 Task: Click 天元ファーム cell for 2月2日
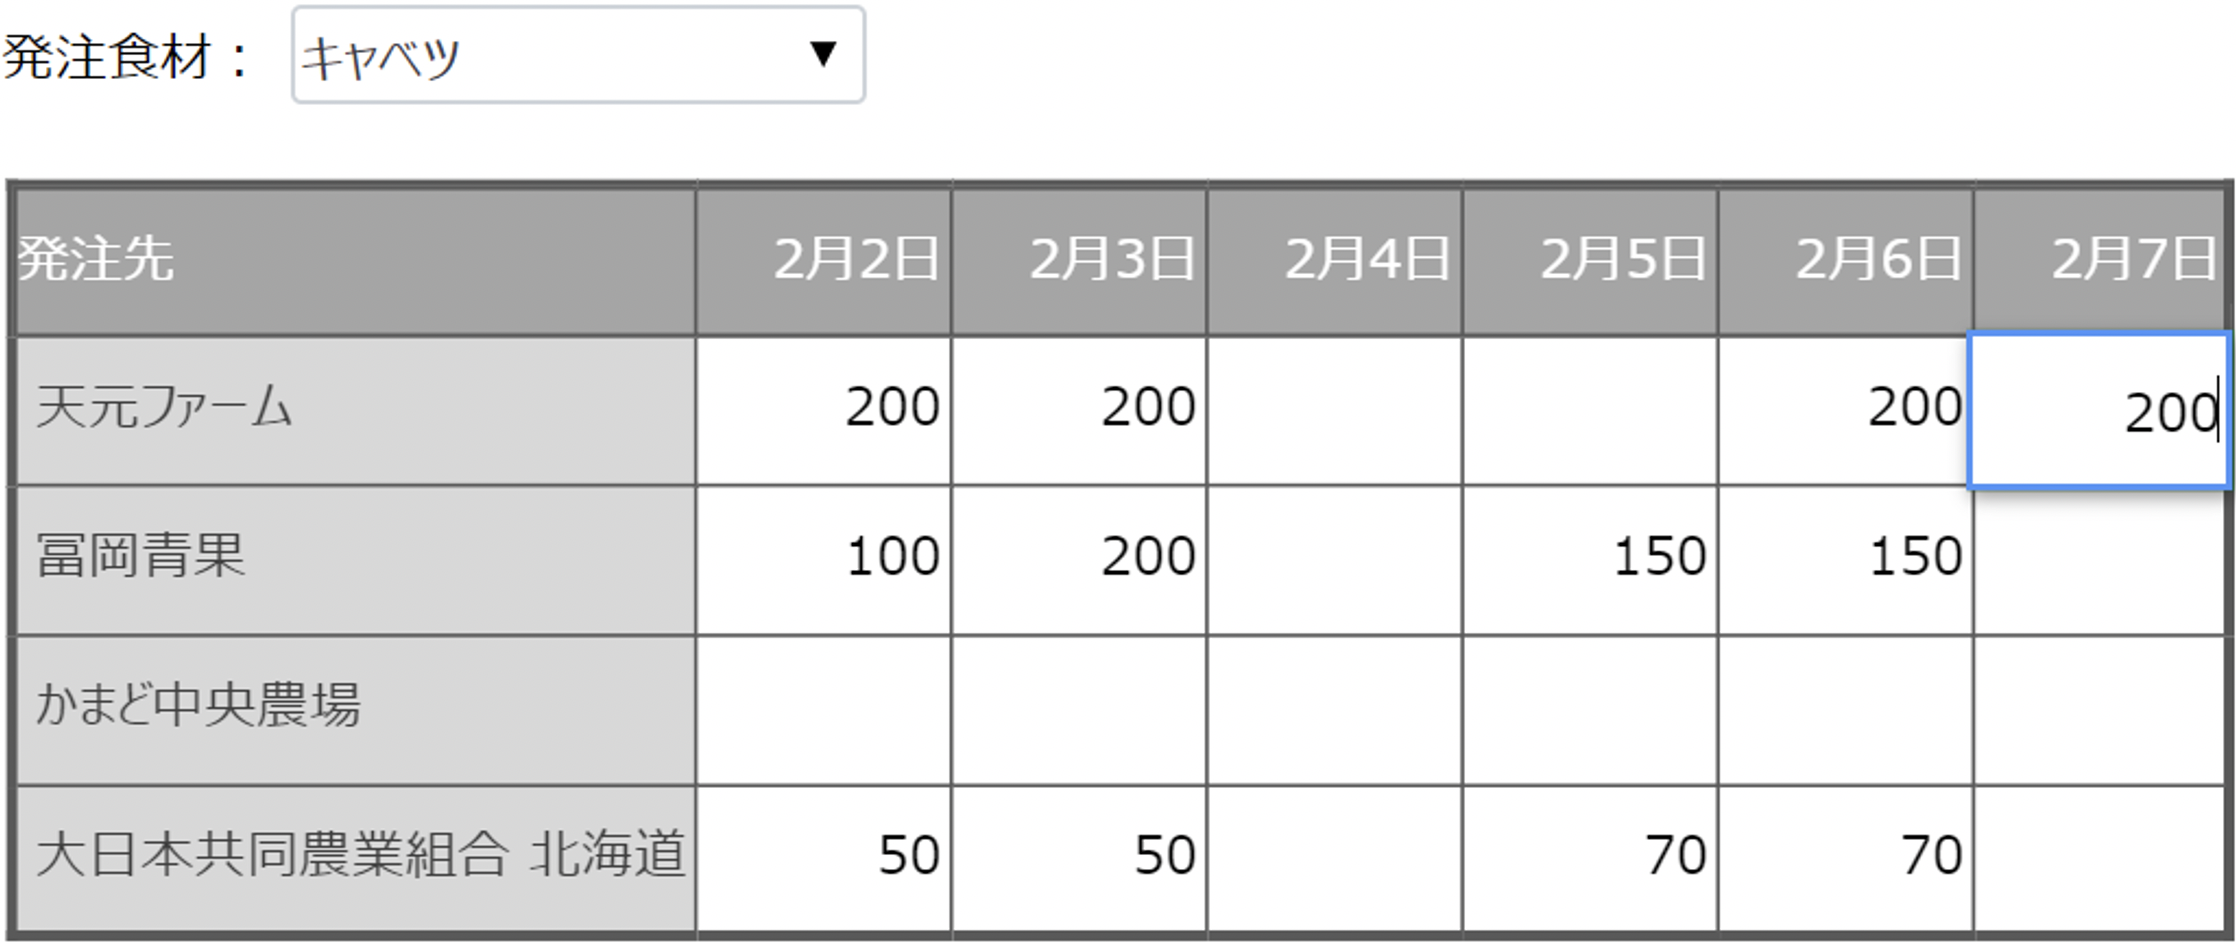pos(823,410)
